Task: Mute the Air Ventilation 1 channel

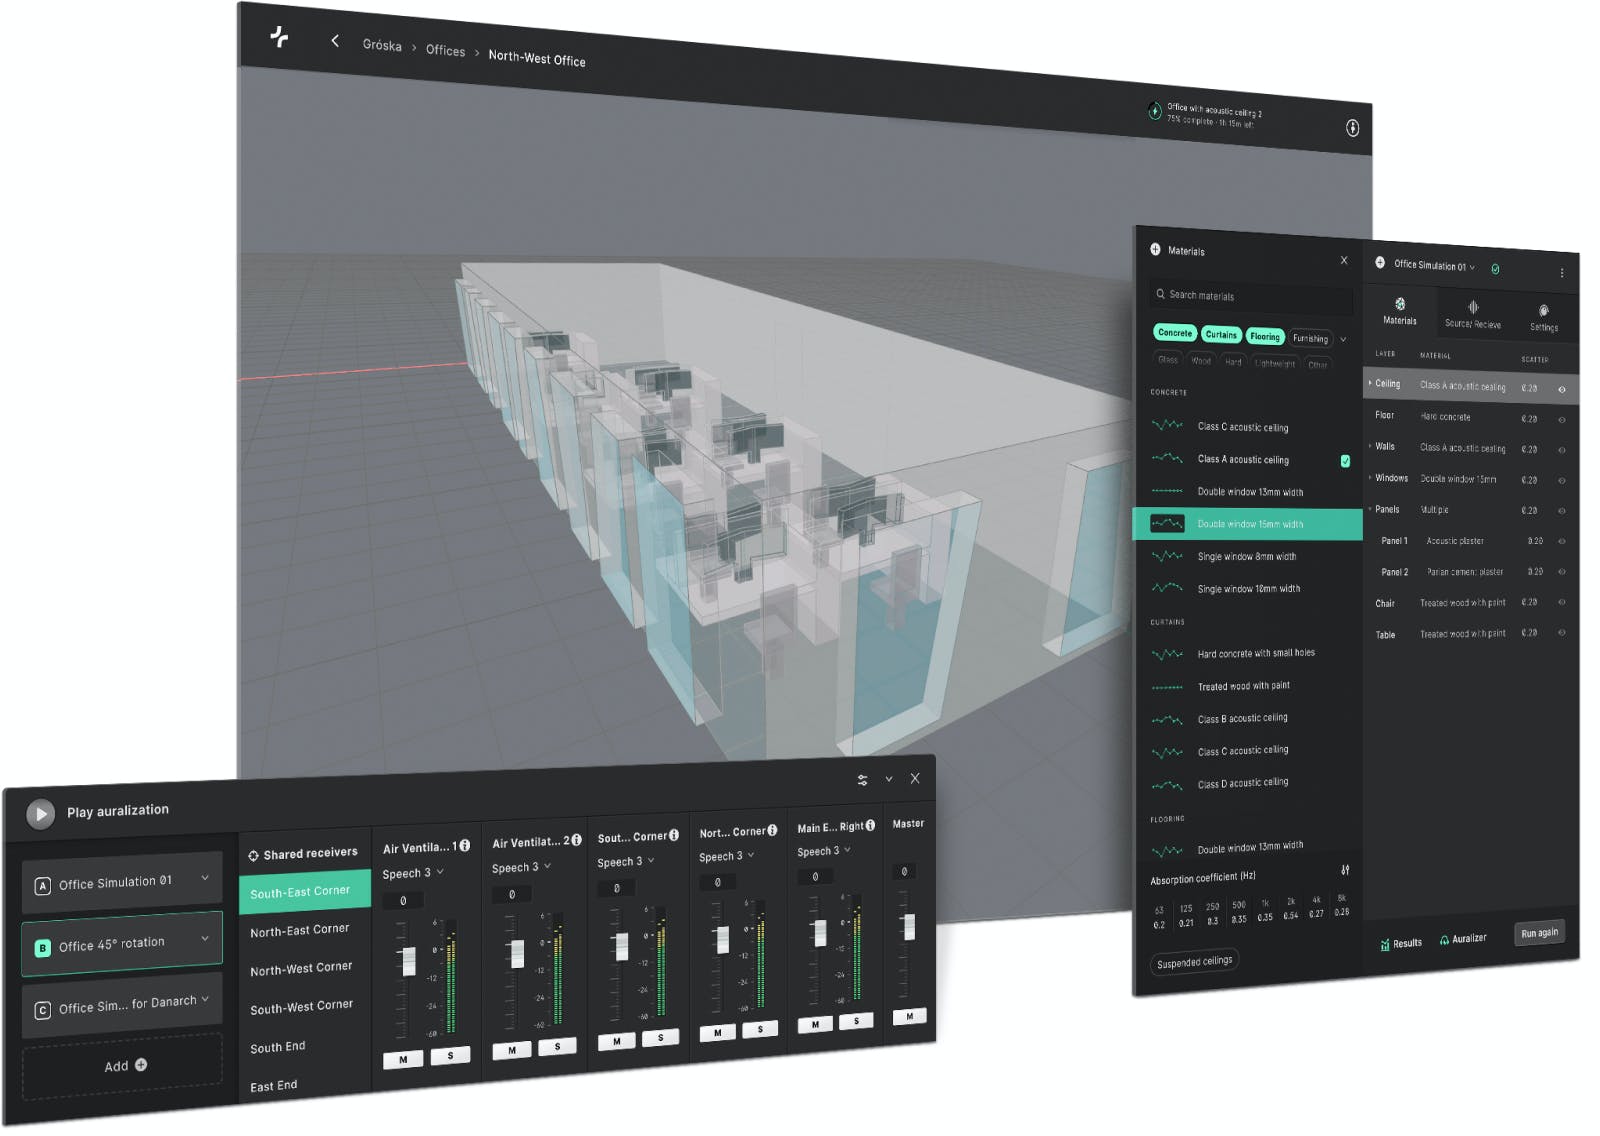Action: tap(403, 1059)
